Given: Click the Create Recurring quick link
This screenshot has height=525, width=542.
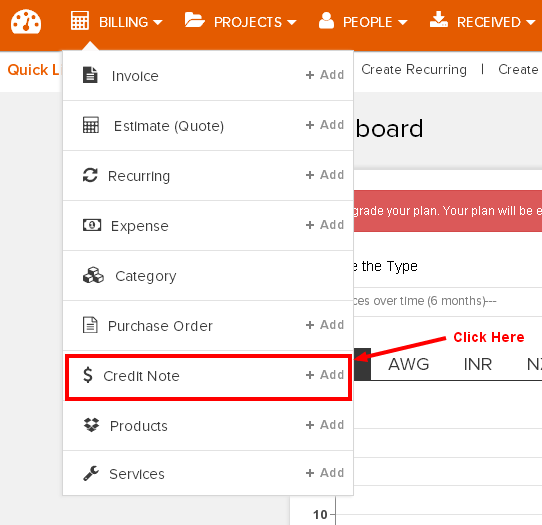Looking at the screenshot, I should pyautogui.click(x=414, y=69).
